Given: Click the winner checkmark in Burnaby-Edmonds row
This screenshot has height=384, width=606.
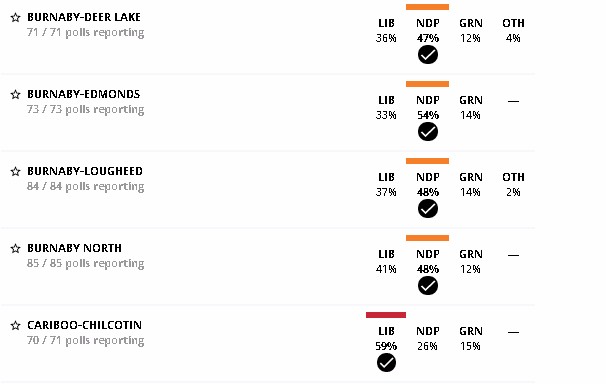Looking at the screenshot, I should 428,132.
